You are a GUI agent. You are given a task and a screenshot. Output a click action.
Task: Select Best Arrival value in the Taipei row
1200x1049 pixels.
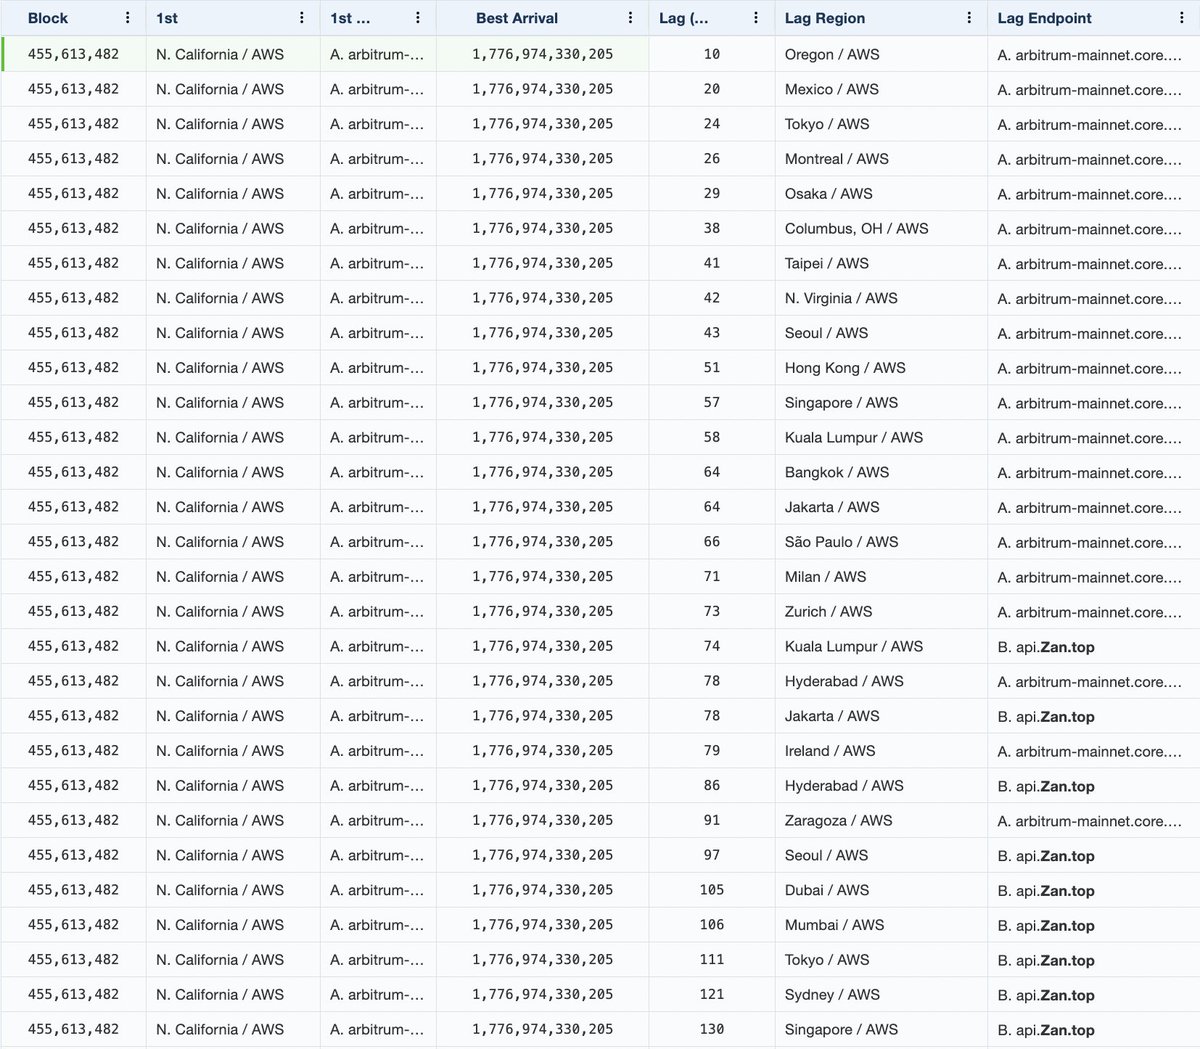click(543, 263)
